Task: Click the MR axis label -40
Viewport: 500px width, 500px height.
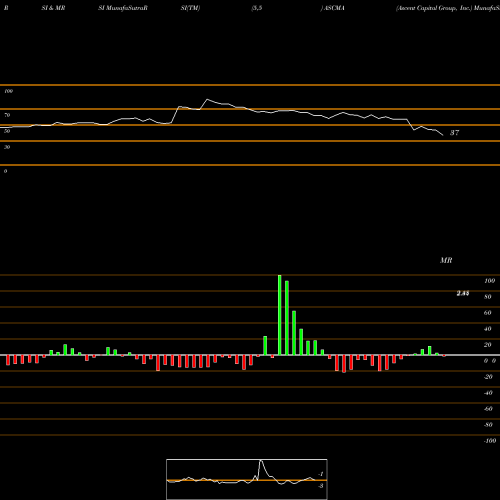Action: 488,393
